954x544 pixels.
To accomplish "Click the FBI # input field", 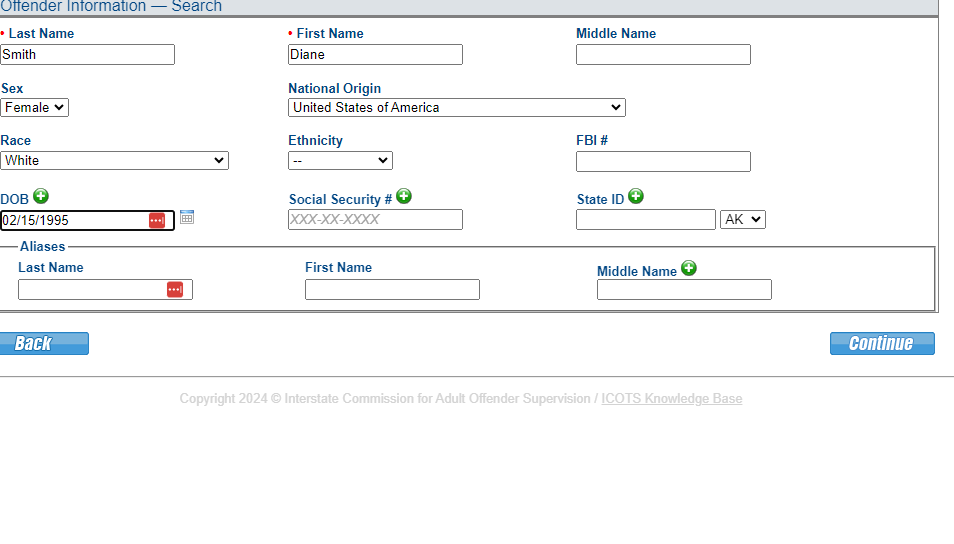I will (663, 161).
